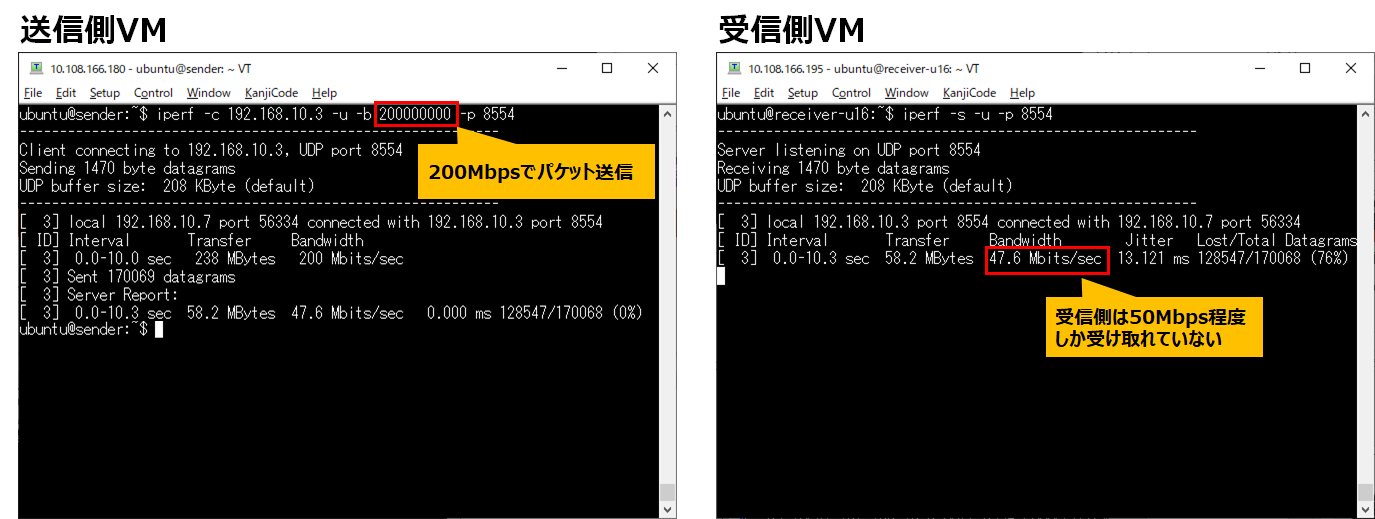The height and width of the screenshot is (519, 1375).
Task: Click 'Client connecting to 192.168.10.3' line
Action: click(211, 150)
